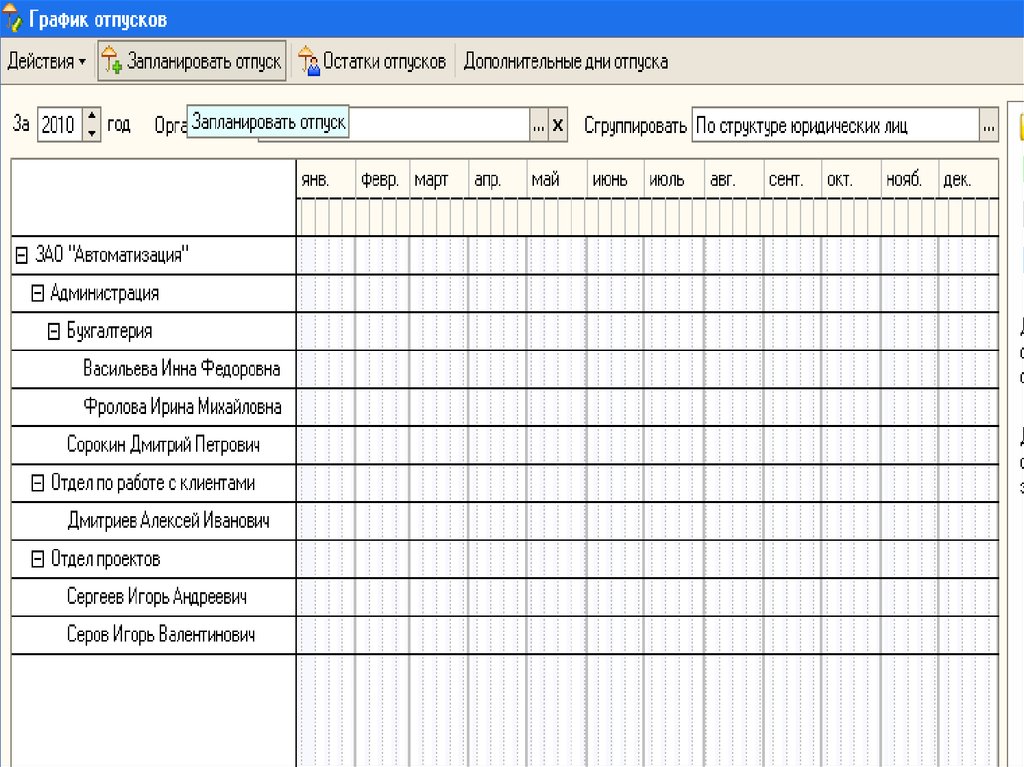Screen dimensions: 1024x767
Task: Open Остатки отпусков from the toolbar
Action: (x=372, y=62)
